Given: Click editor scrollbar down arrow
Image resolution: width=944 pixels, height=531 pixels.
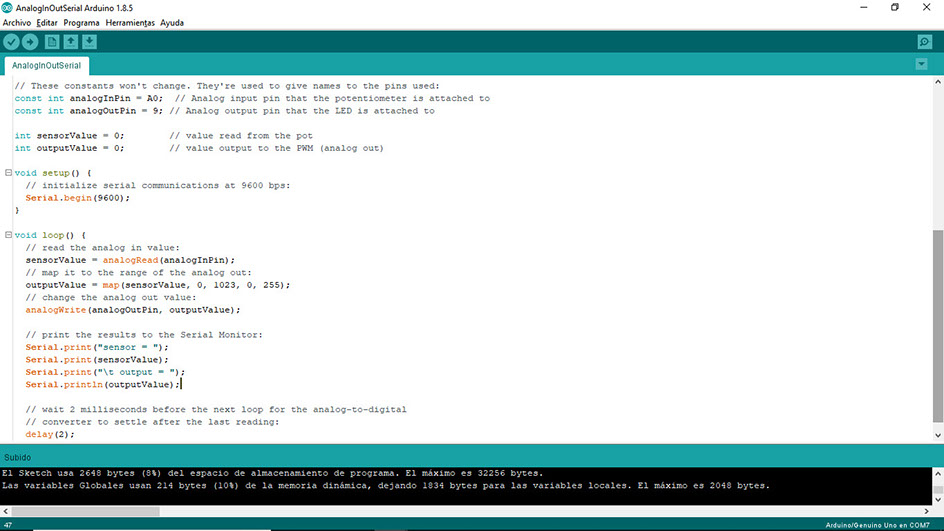Looking at the screenshot, I should pos(938,435).
